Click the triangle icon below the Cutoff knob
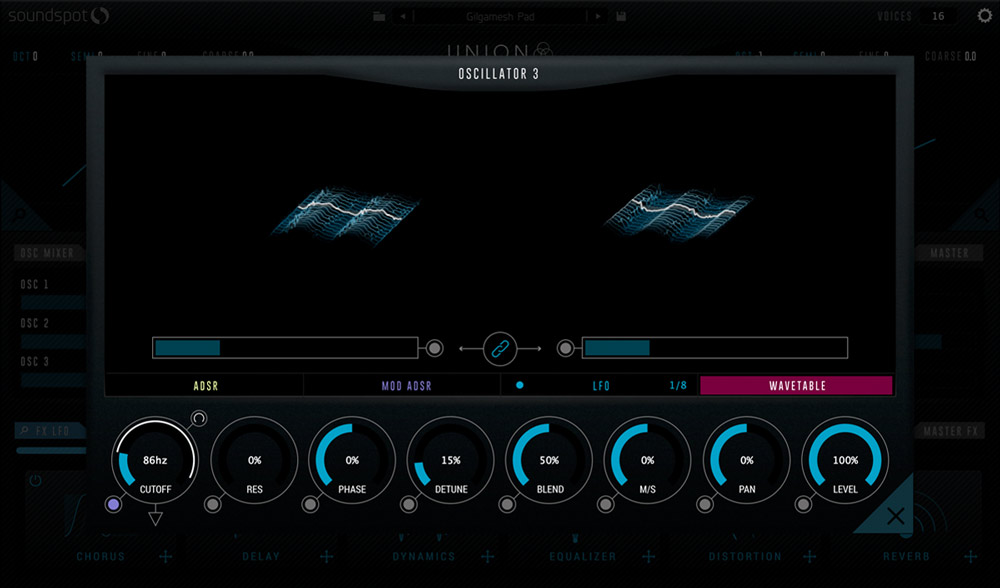 155,517
